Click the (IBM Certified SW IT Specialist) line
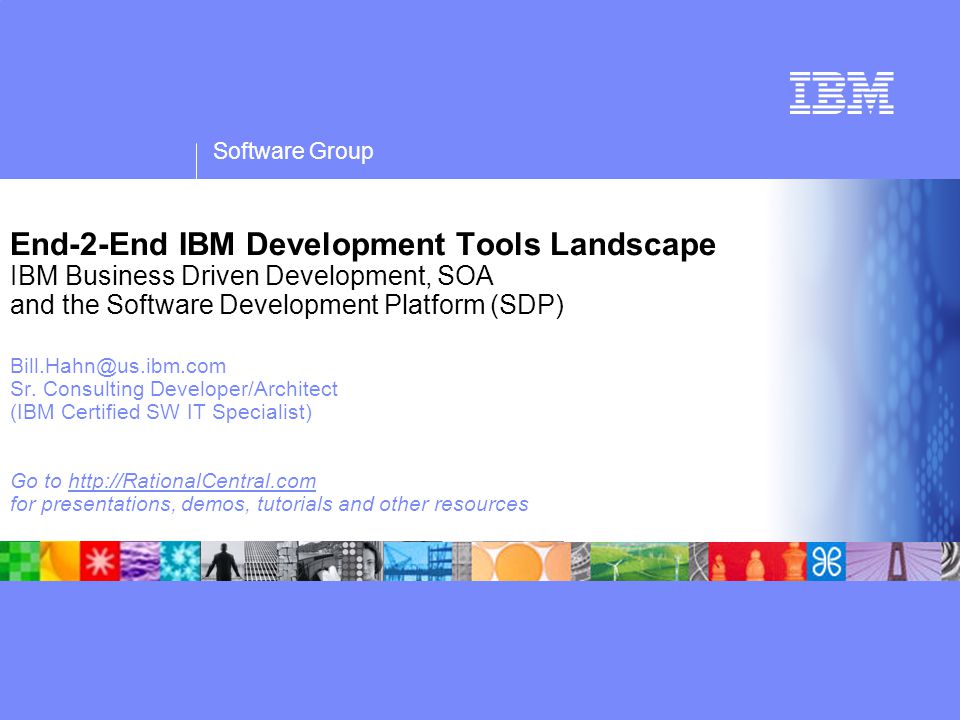 tap(161, 412)
